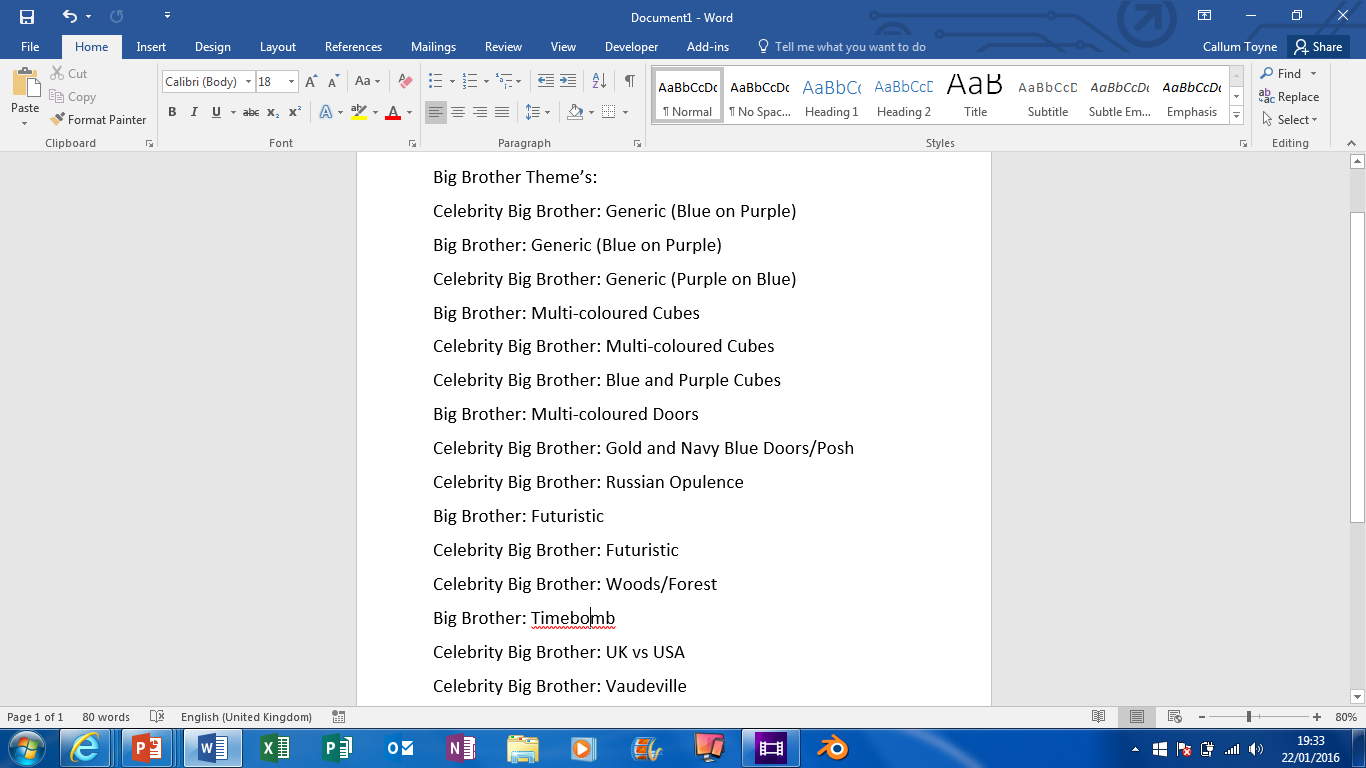
Task: Toggle bold formatting
Action: click(x=172, y=112)
